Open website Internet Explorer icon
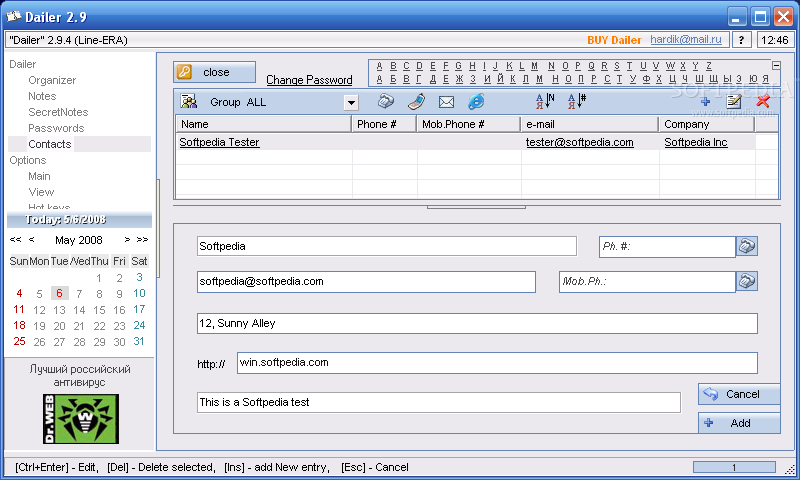The width and height of the screenshot is (800, 480). pyautogui.click(x=476, y=102)
